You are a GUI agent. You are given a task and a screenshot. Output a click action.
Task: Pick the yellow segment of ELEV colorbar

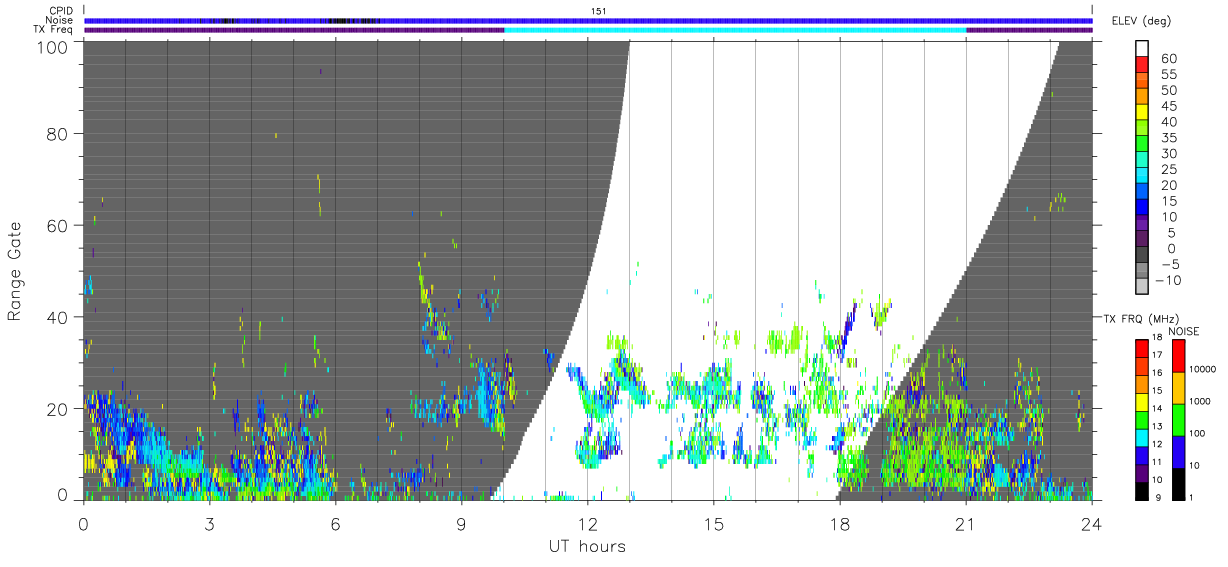1143,113
